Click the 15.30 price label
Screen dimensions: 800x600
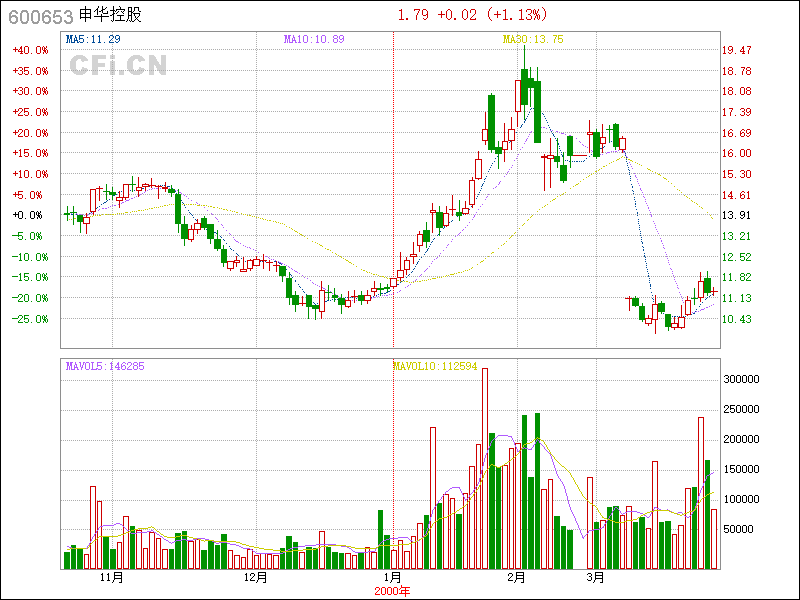[737, 174]
